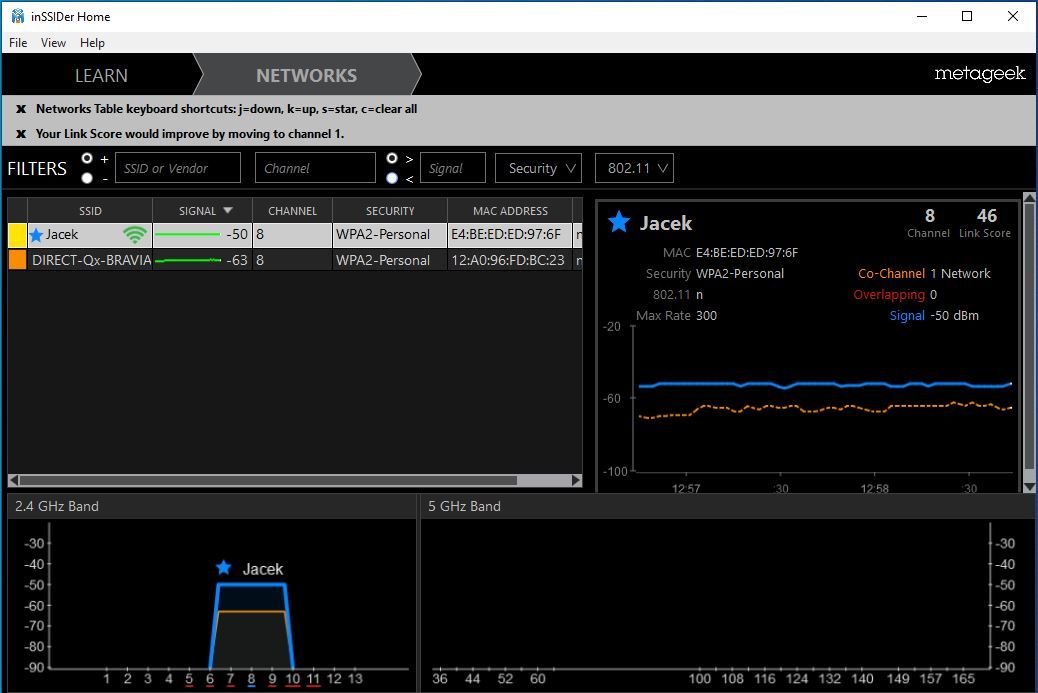The height and width of the screenshot is (693, 1038).
Task: Open the Help menu
Action: [92, 43]
